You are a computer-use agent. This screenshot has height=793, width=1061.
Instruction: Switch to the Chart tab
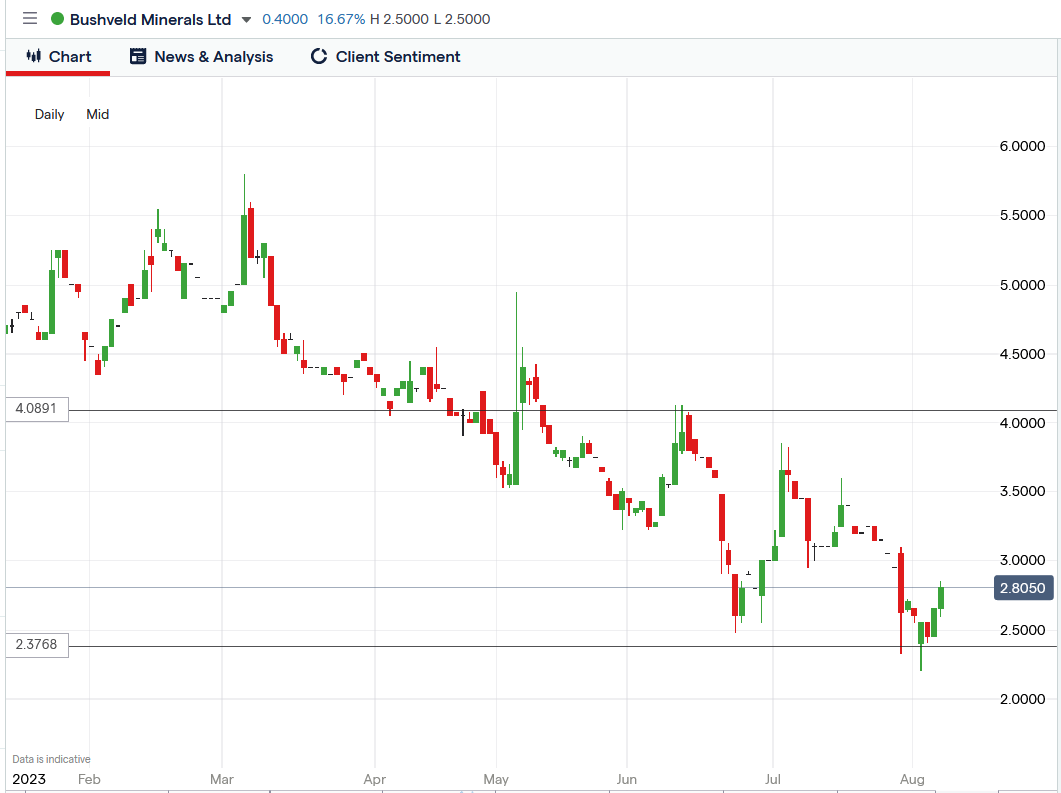(58, 57)
